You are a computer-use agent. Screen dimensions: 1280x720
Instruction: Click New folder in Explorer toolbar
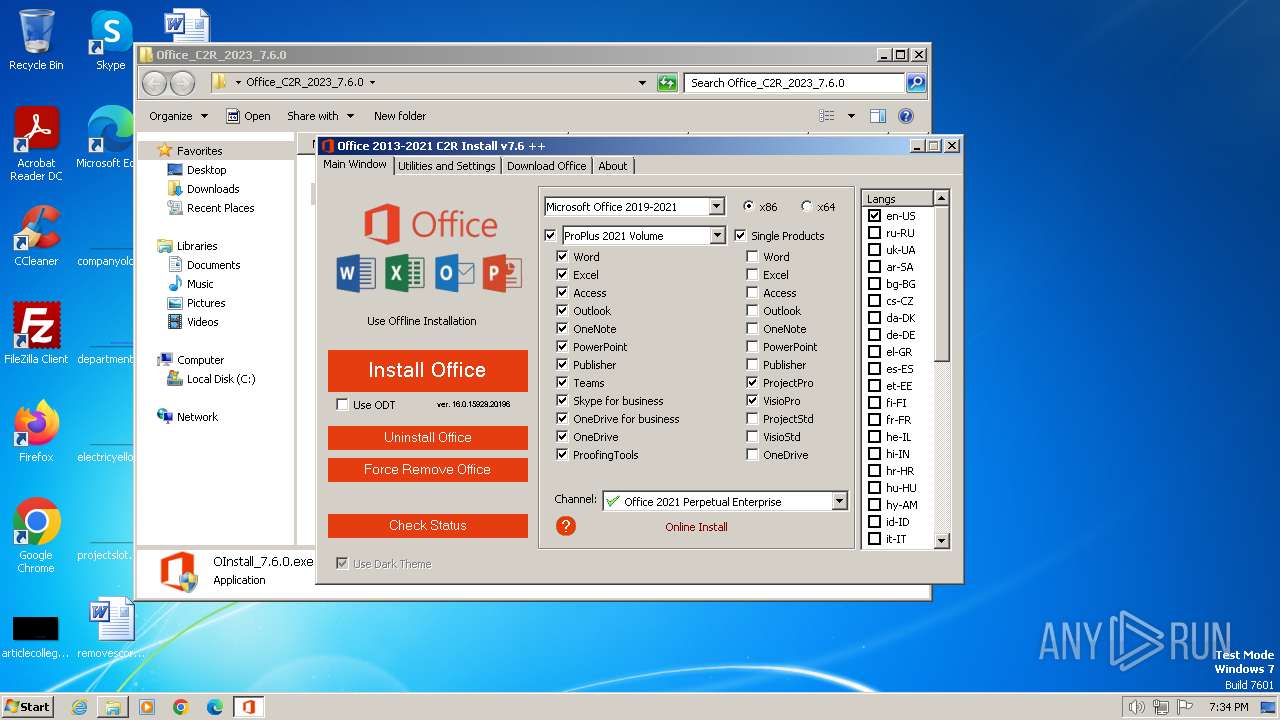400,116
